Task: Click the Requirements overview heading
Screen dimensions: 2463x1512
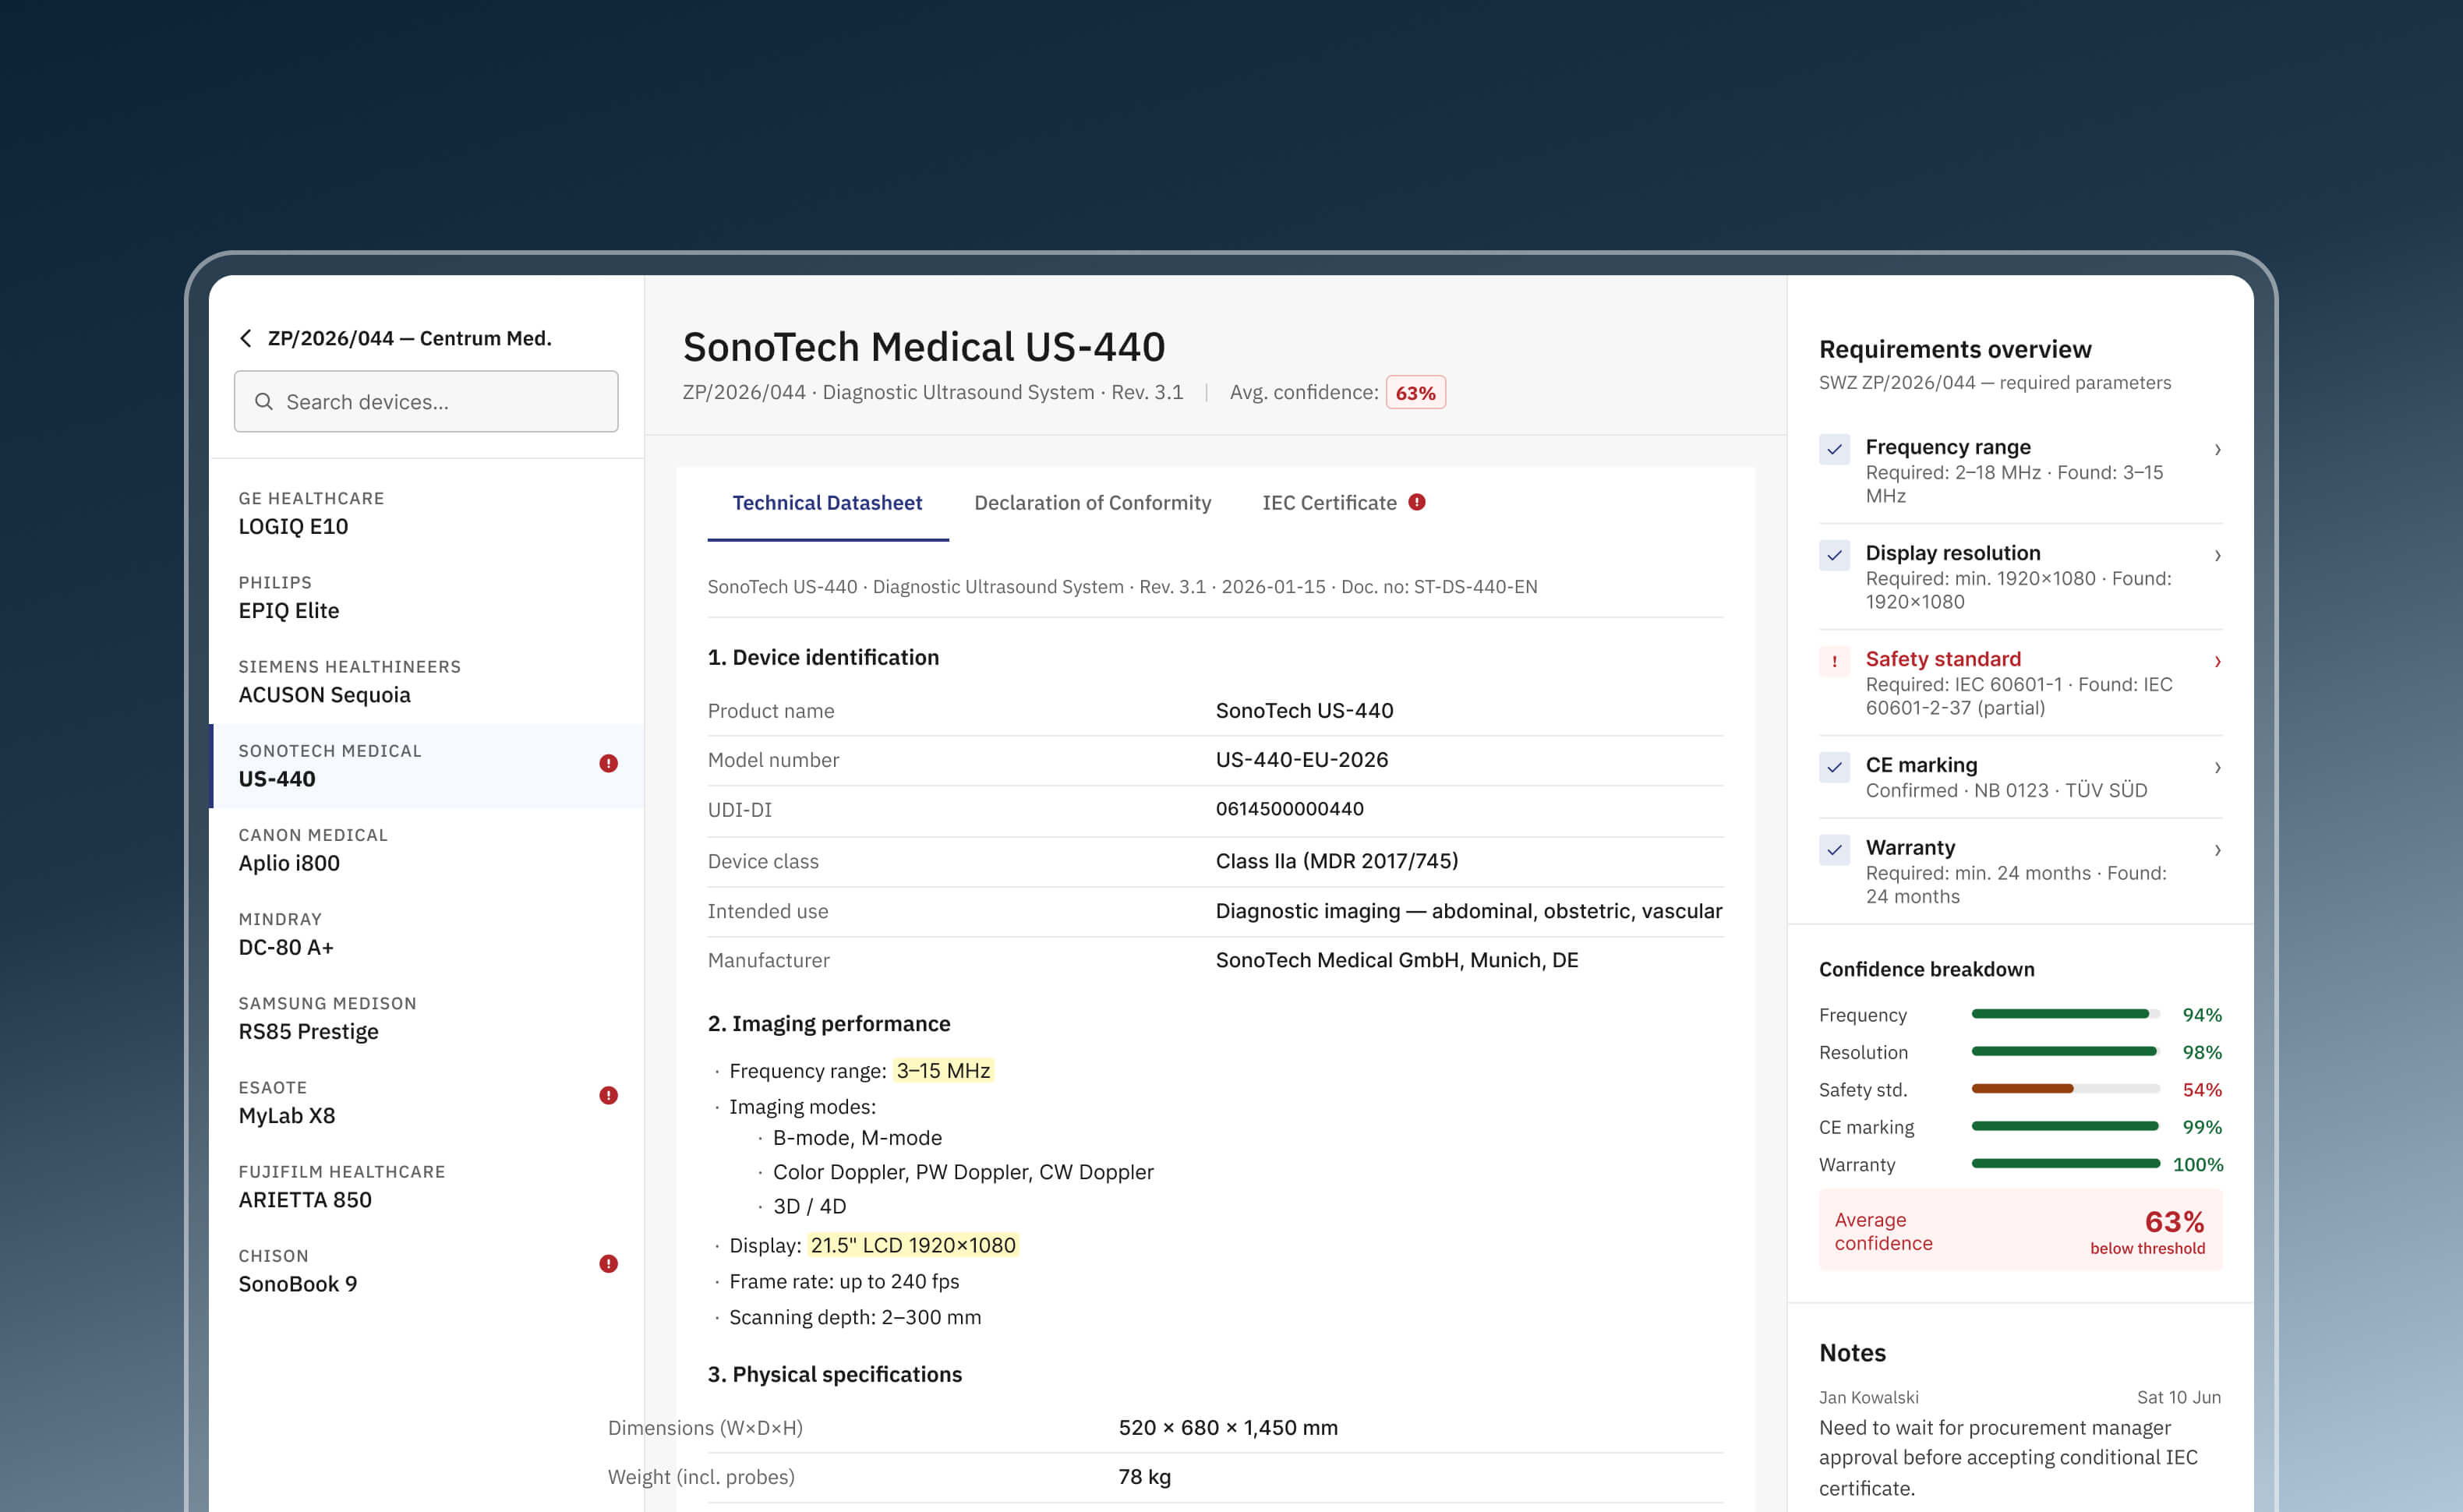Action: [1955, 349]
